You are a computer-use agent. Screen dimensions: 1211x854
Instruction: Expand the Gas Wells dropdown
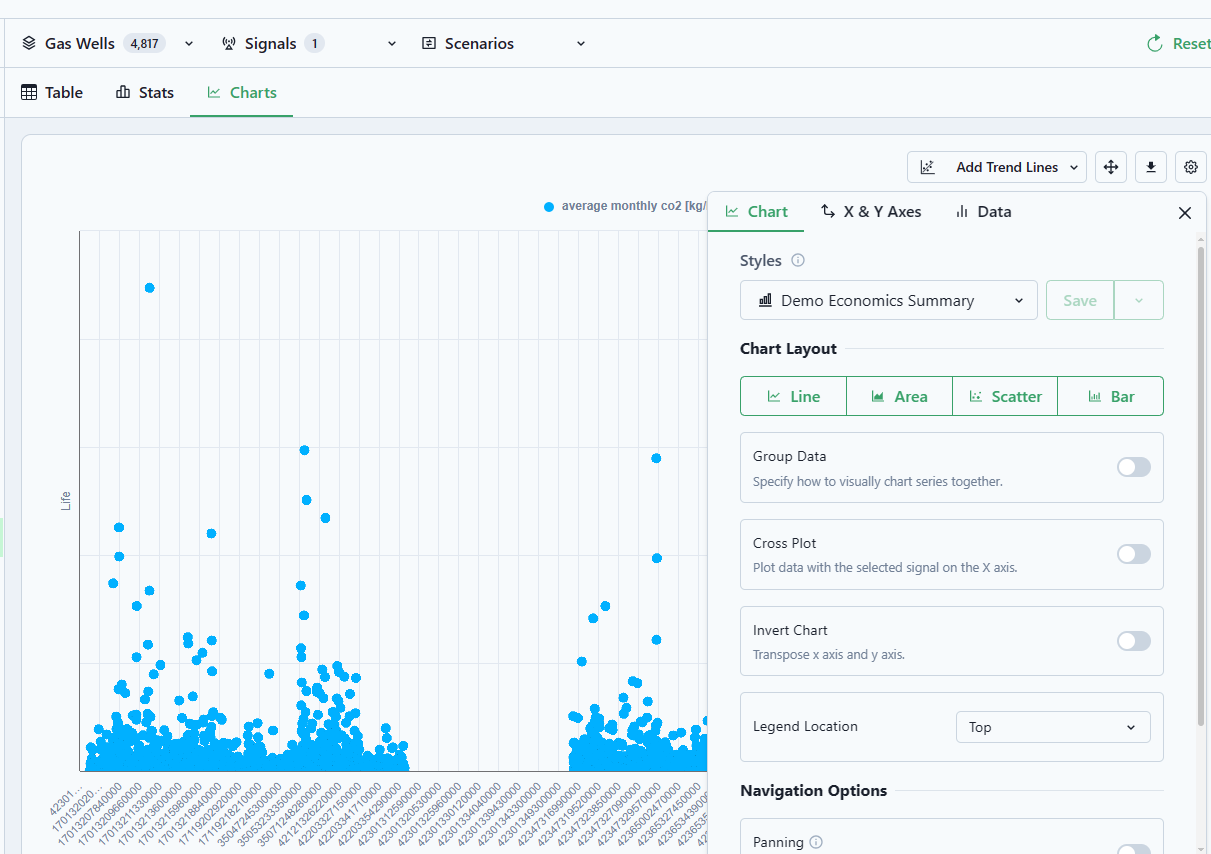189,44
